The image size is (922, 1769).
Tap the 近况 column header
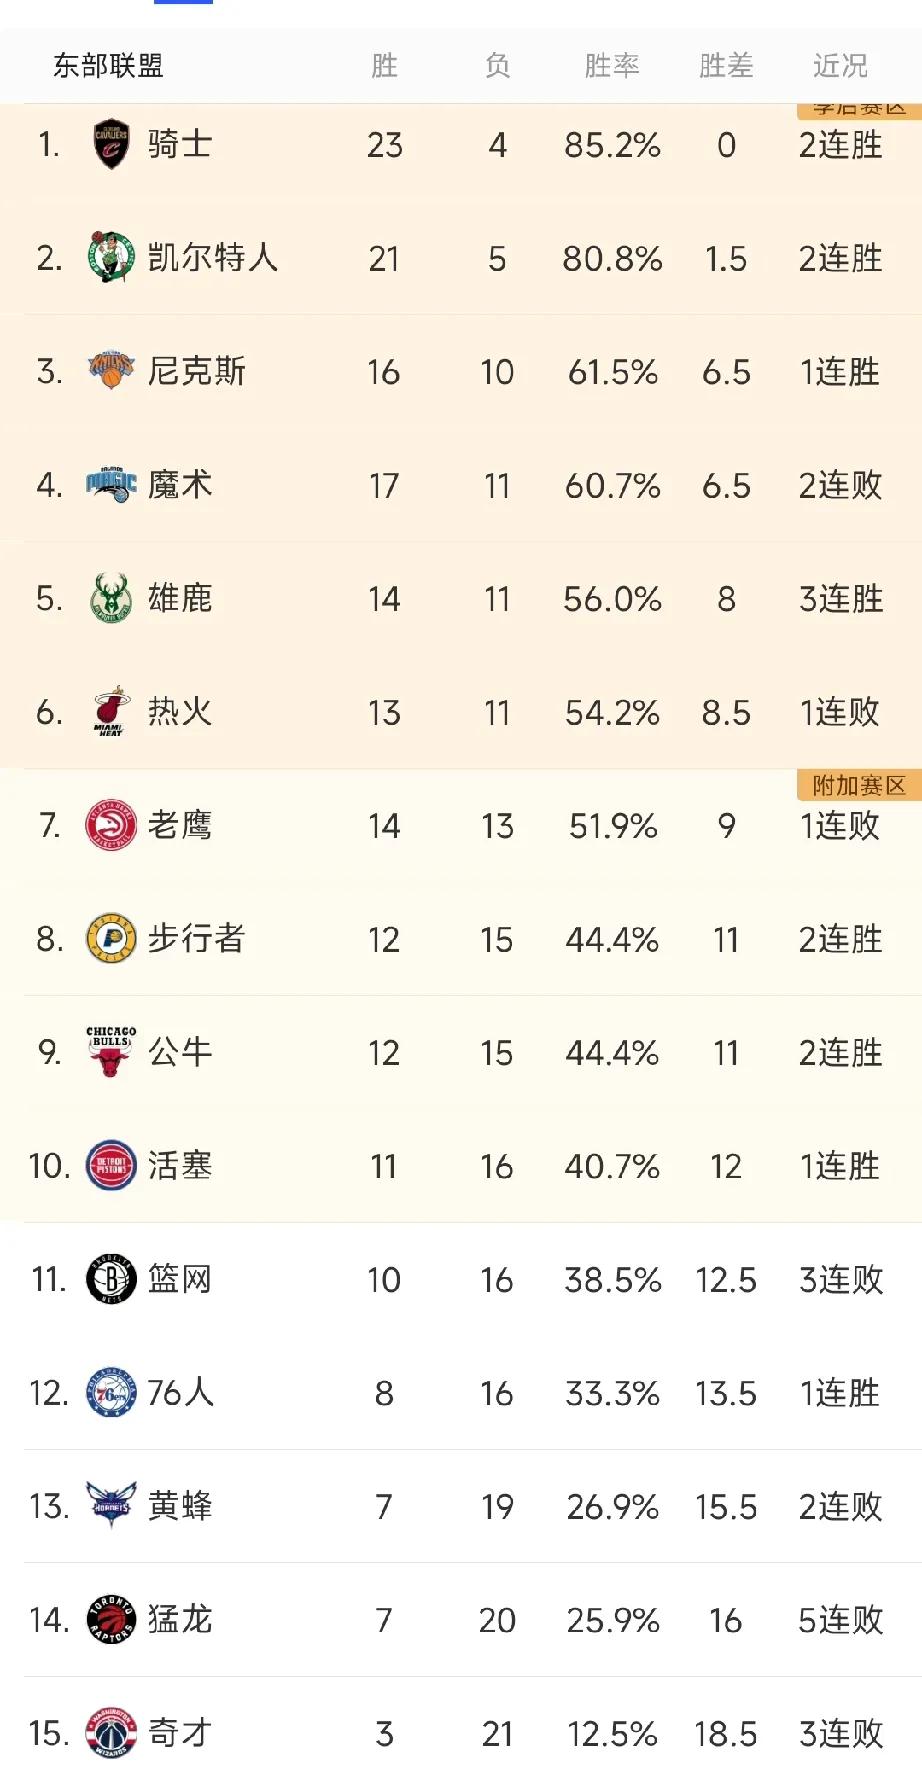(x=840, y=66)
